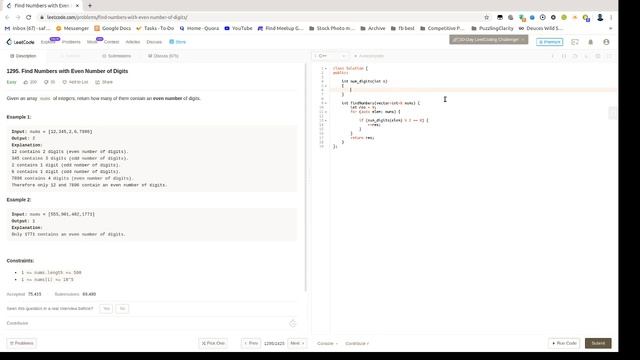The image size is (640, 360).
Task: Close the Find Numbers with Even tab
Action: pos(77,6)
